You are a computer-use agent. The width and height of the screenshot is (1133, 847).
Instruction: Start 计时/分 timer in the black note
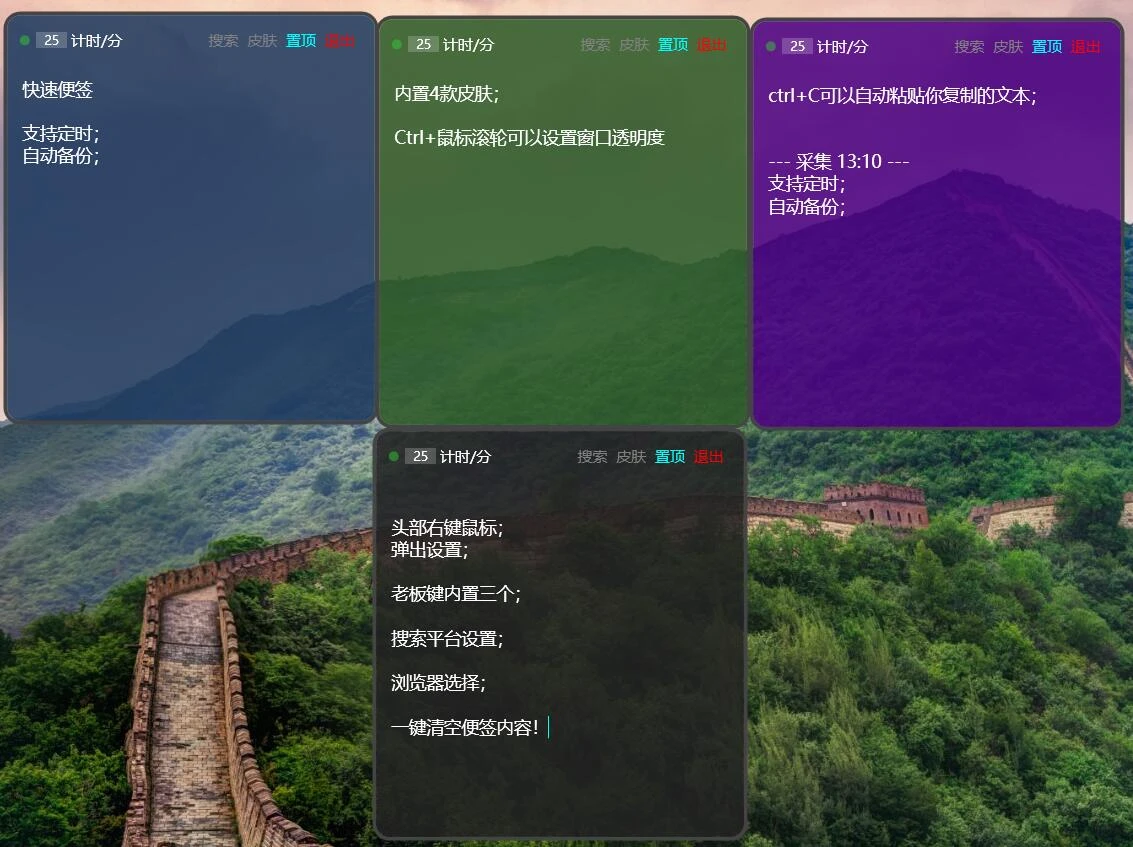coord(465,457)
